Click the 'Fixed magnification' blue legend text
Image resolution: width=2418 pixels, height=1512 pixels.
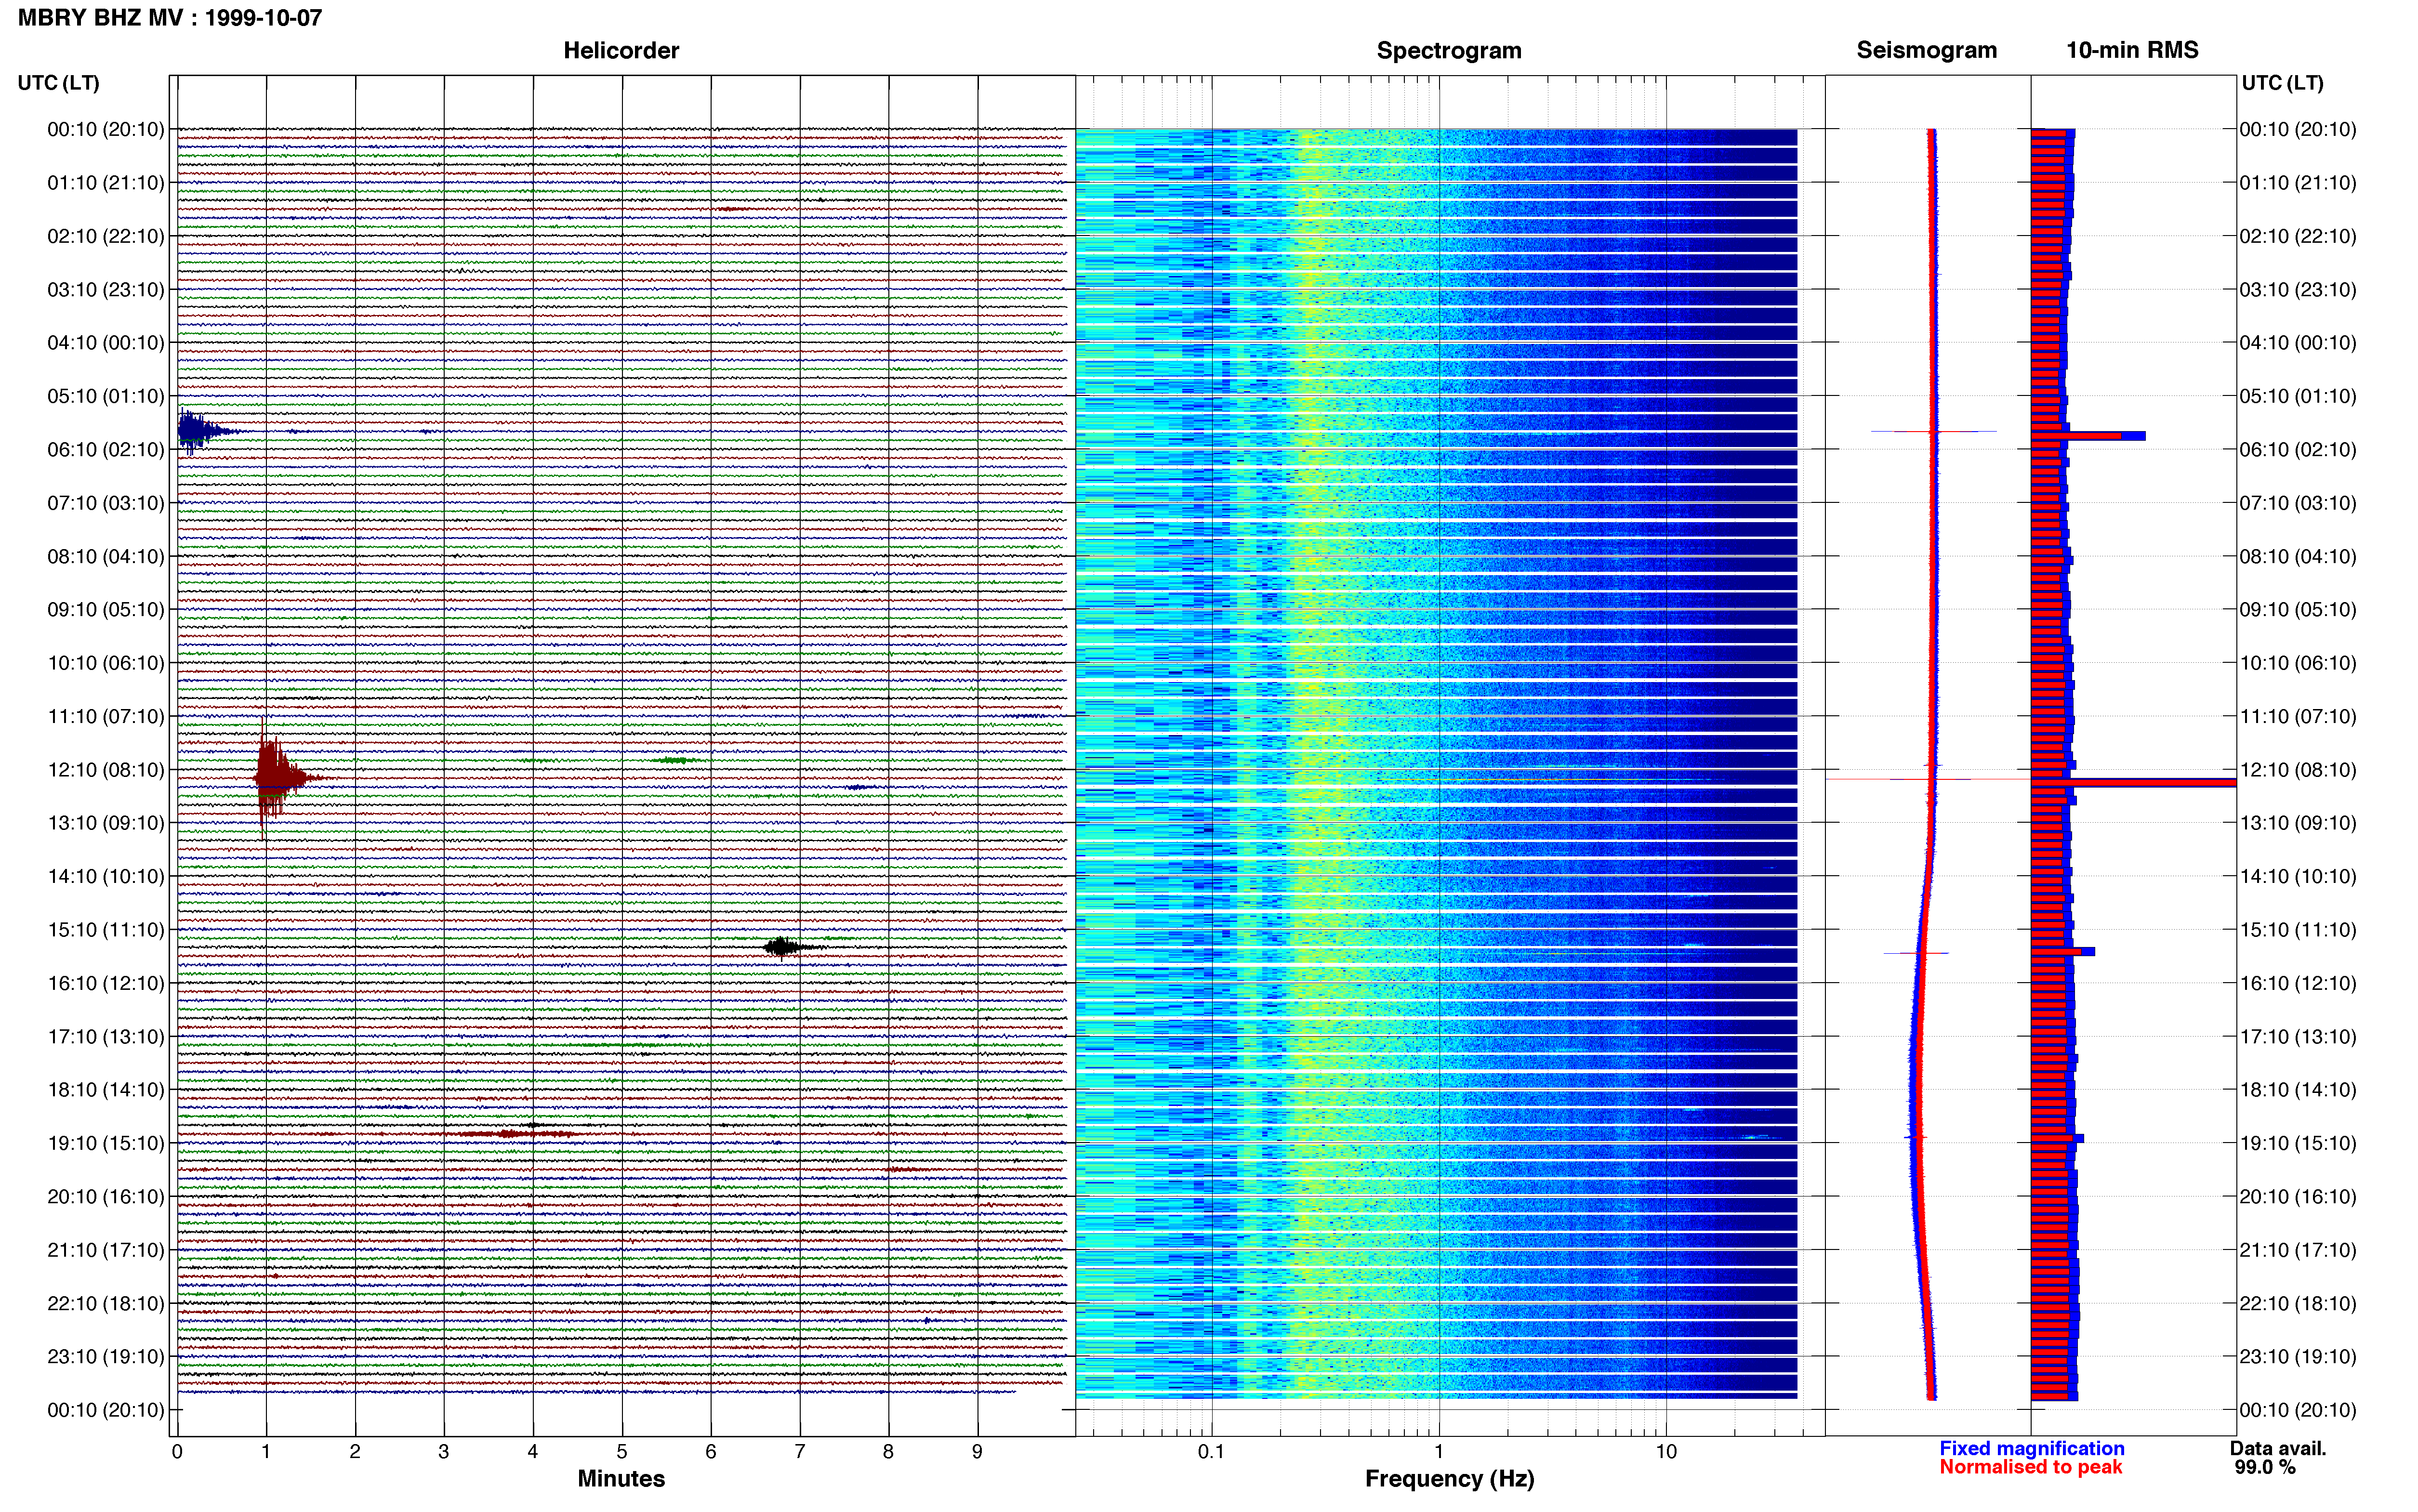pyautogui.click(x=2032, y=1448)
